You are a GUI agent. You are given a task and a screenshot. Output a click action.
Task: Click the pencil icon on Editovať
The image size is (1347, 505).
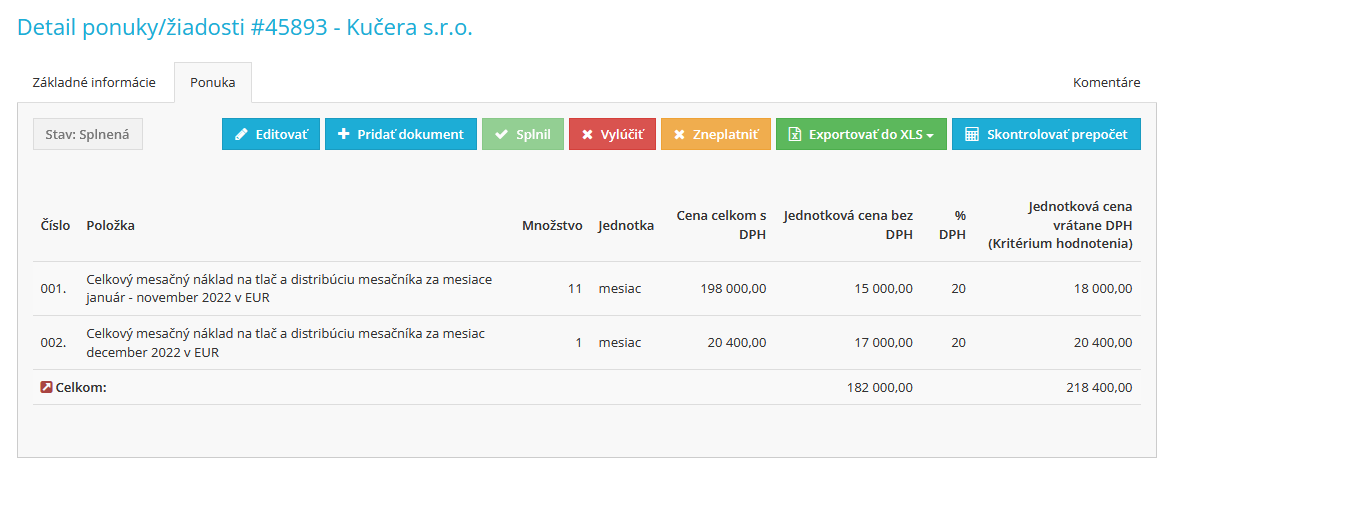point(241,134)
